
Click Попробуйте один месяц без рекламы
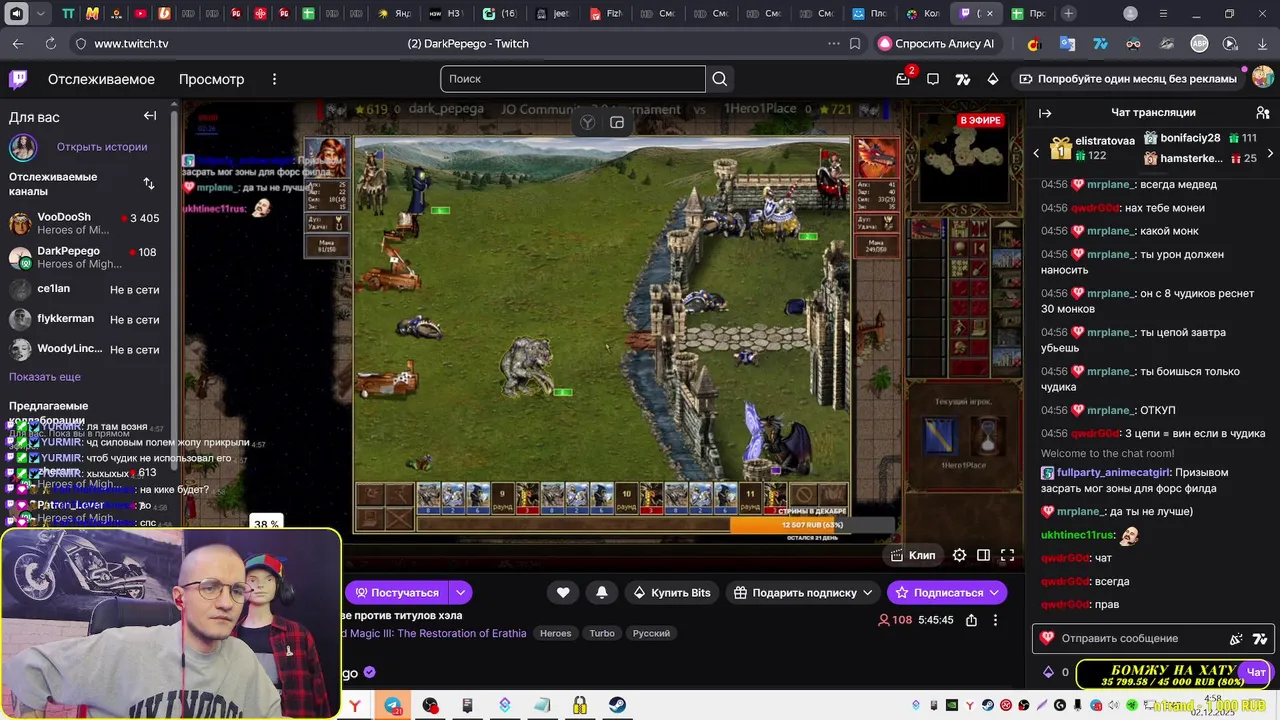(x=1127, y=79)
